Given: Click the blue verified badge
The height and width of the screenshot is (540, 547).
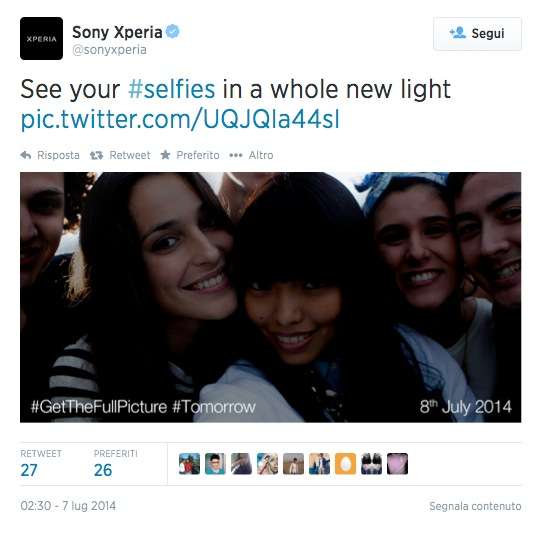Looking at the screenshot, I should [x=172, y=32].
